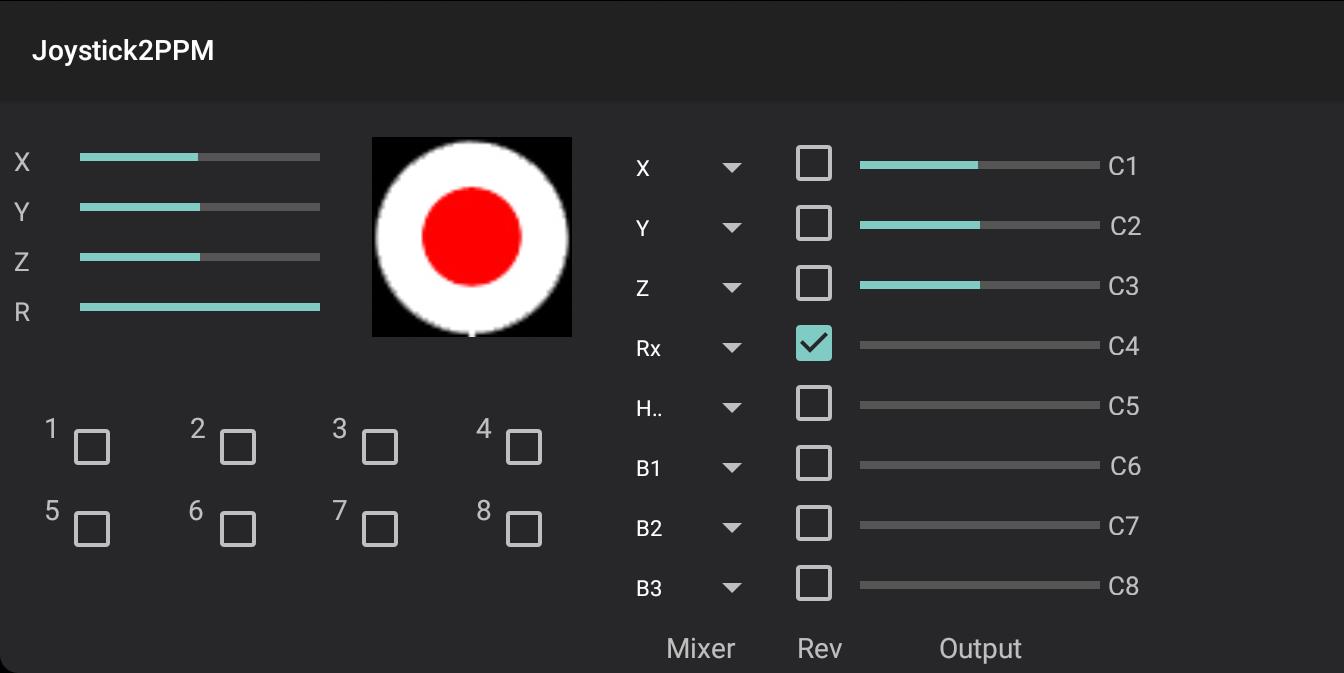1344x673 pixels.
Task: Click the Output column label
Action: point(981,649)
